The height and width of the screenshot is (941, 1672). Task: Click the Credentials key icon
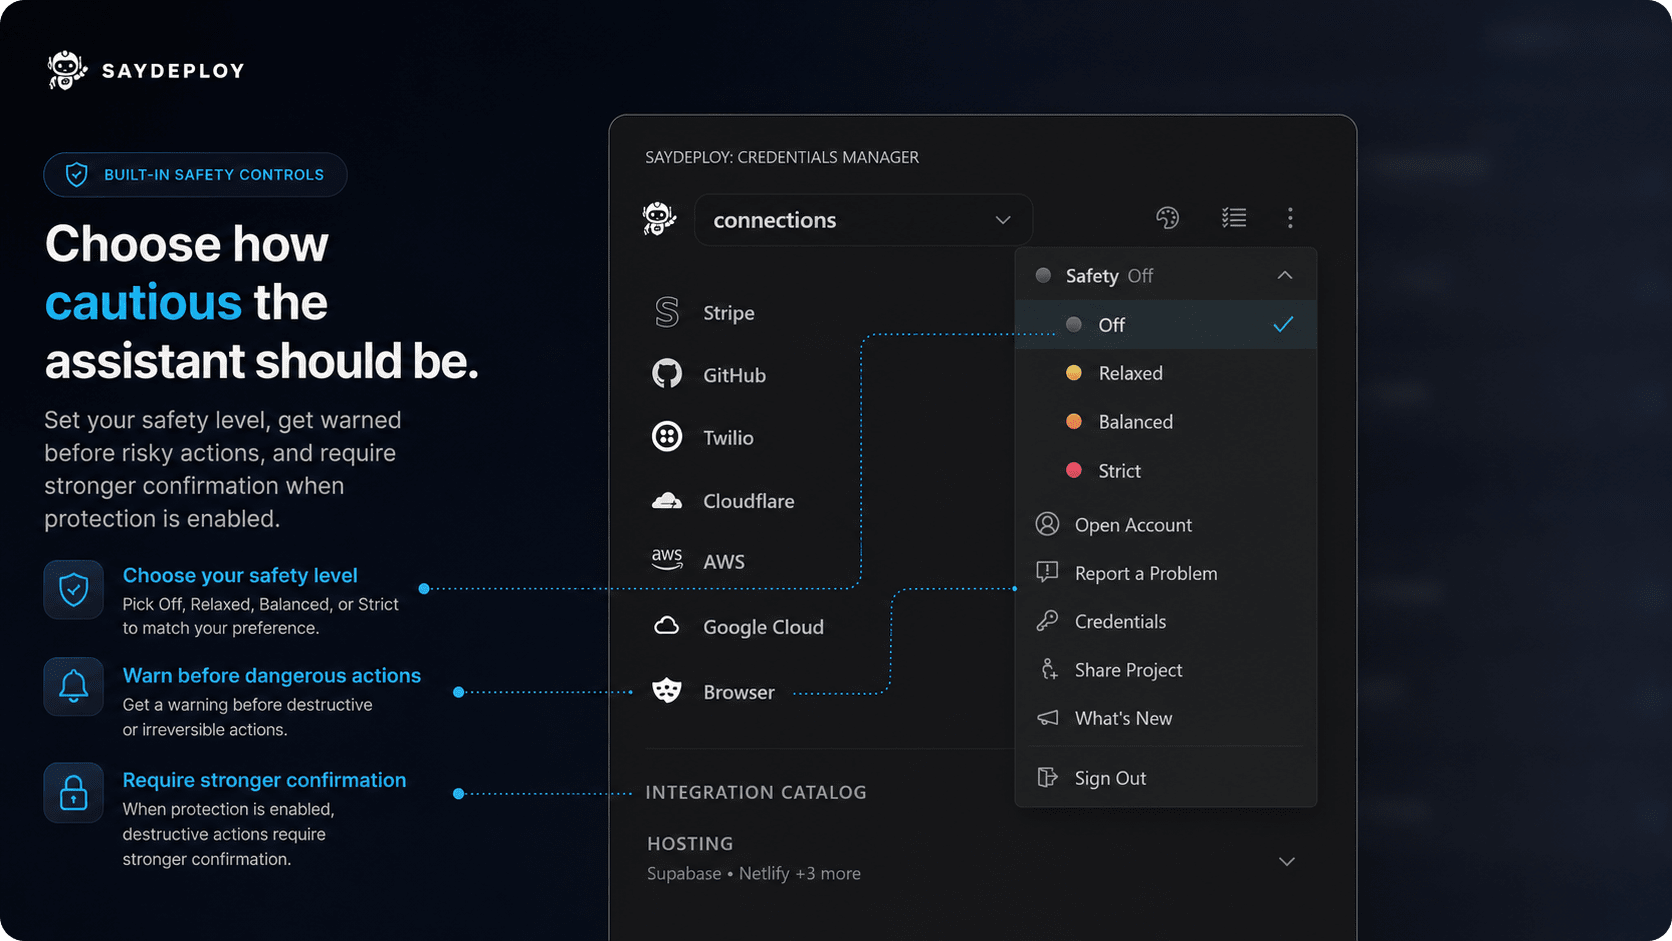tap(1047, 621)
